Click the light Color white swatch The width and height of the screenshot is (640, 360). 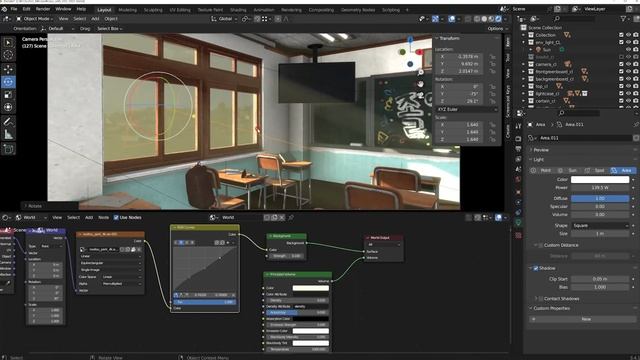(x=600, y=180)
